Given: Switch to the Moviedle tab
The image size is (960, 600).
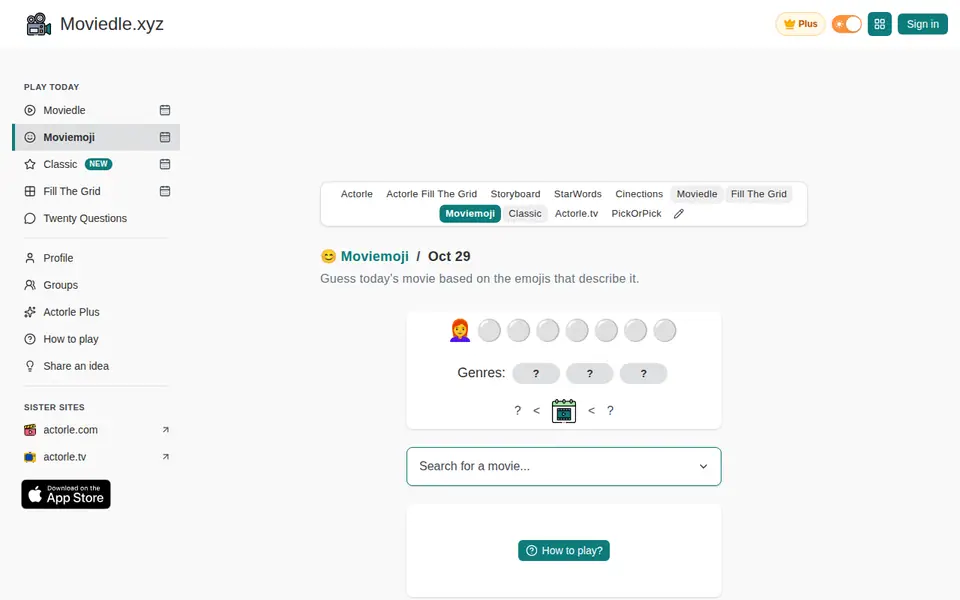Looking at the screenshot, I should [697, 194].
